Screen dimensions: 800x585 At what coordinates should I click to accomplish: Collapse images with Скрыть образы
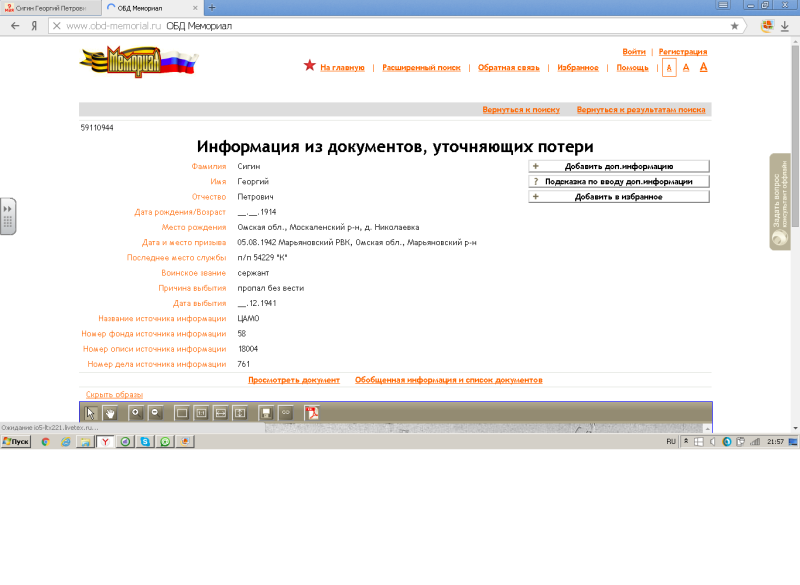pyautogui.click(x=114, y=395)
